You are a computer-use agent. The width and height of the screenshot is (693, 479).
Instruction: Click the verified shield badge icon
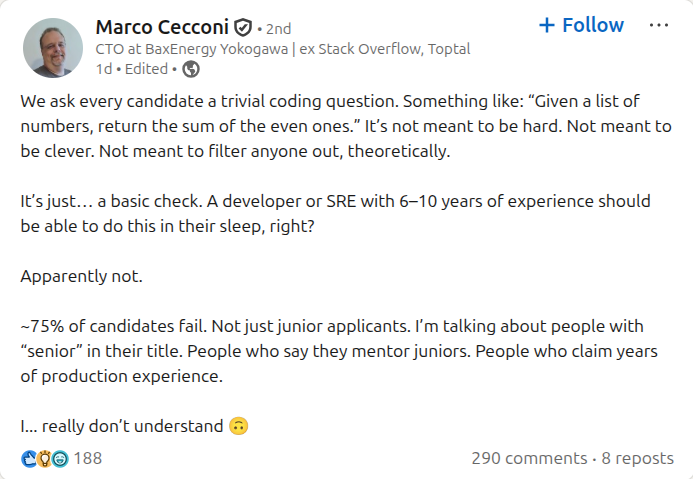243,27
